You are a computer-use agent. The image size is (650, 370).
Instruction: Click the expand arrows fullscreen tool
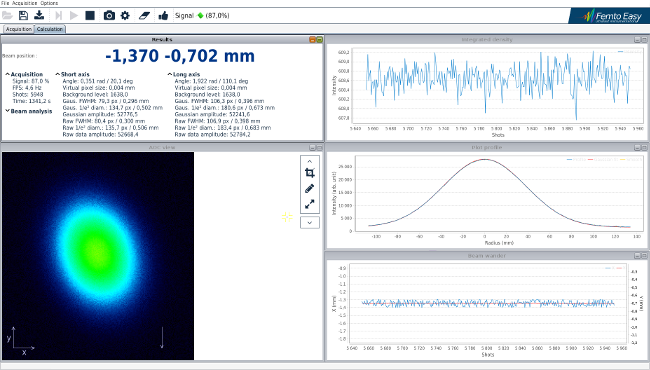310,204
